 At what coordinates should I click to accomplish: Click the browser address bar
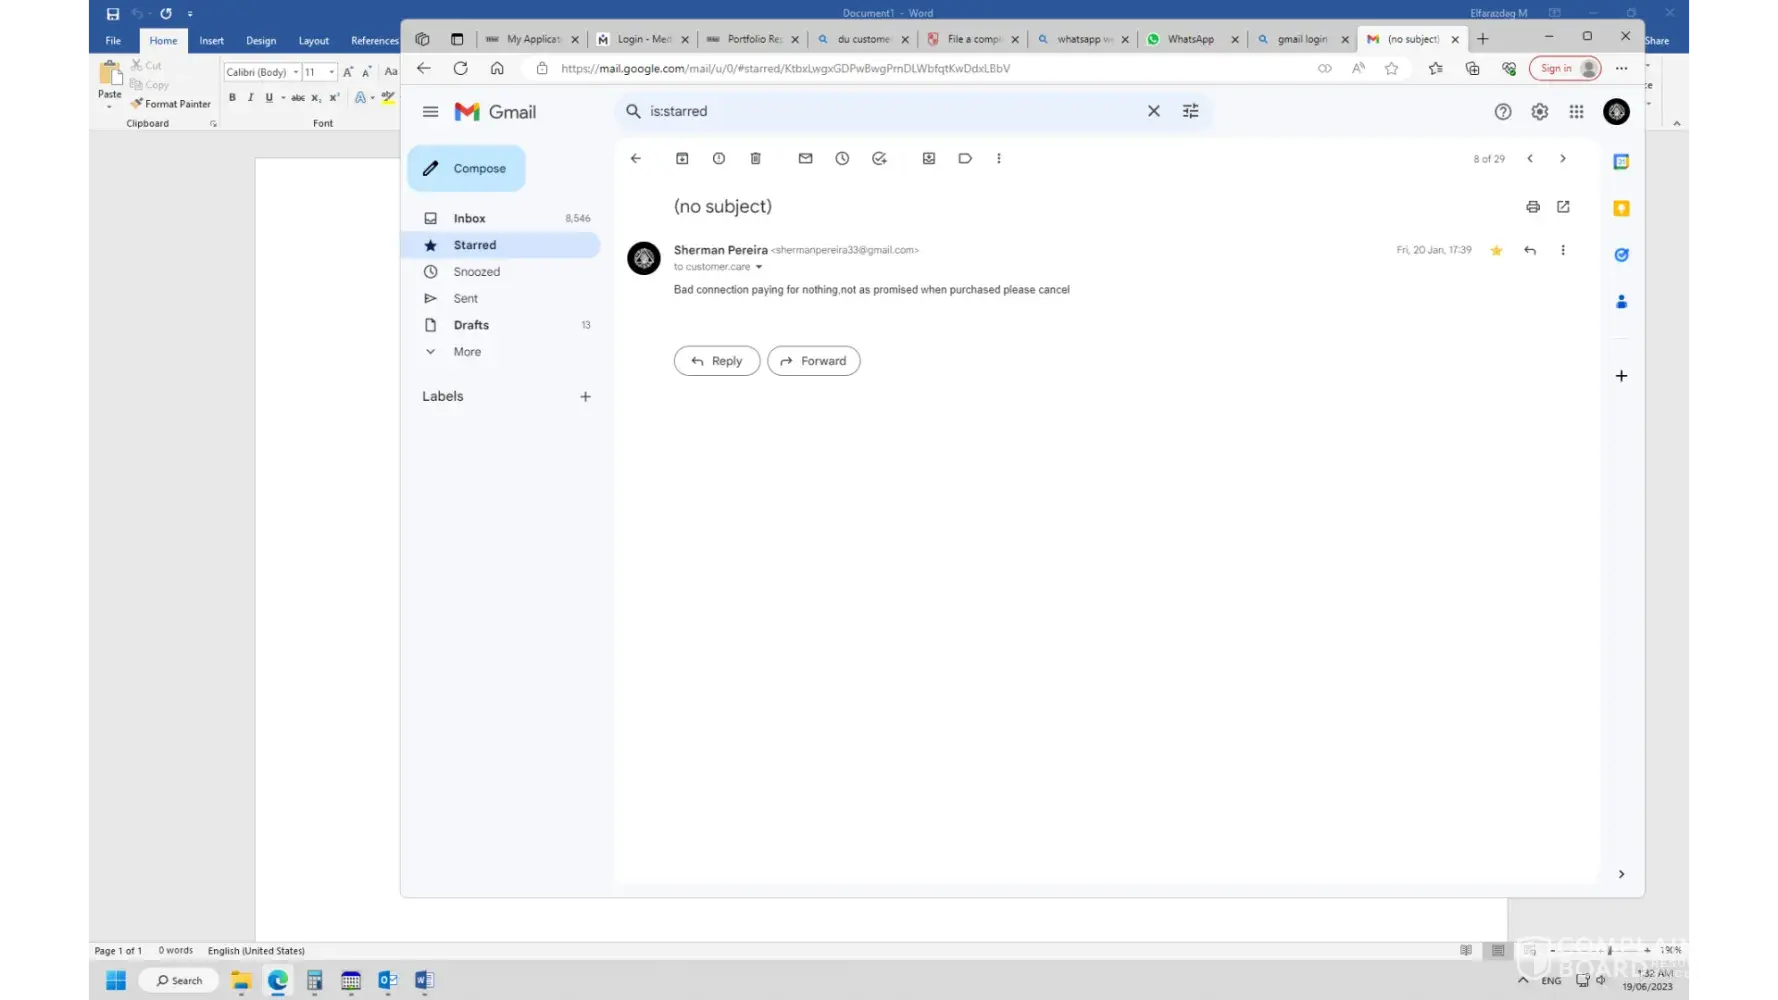click(920, 68)
